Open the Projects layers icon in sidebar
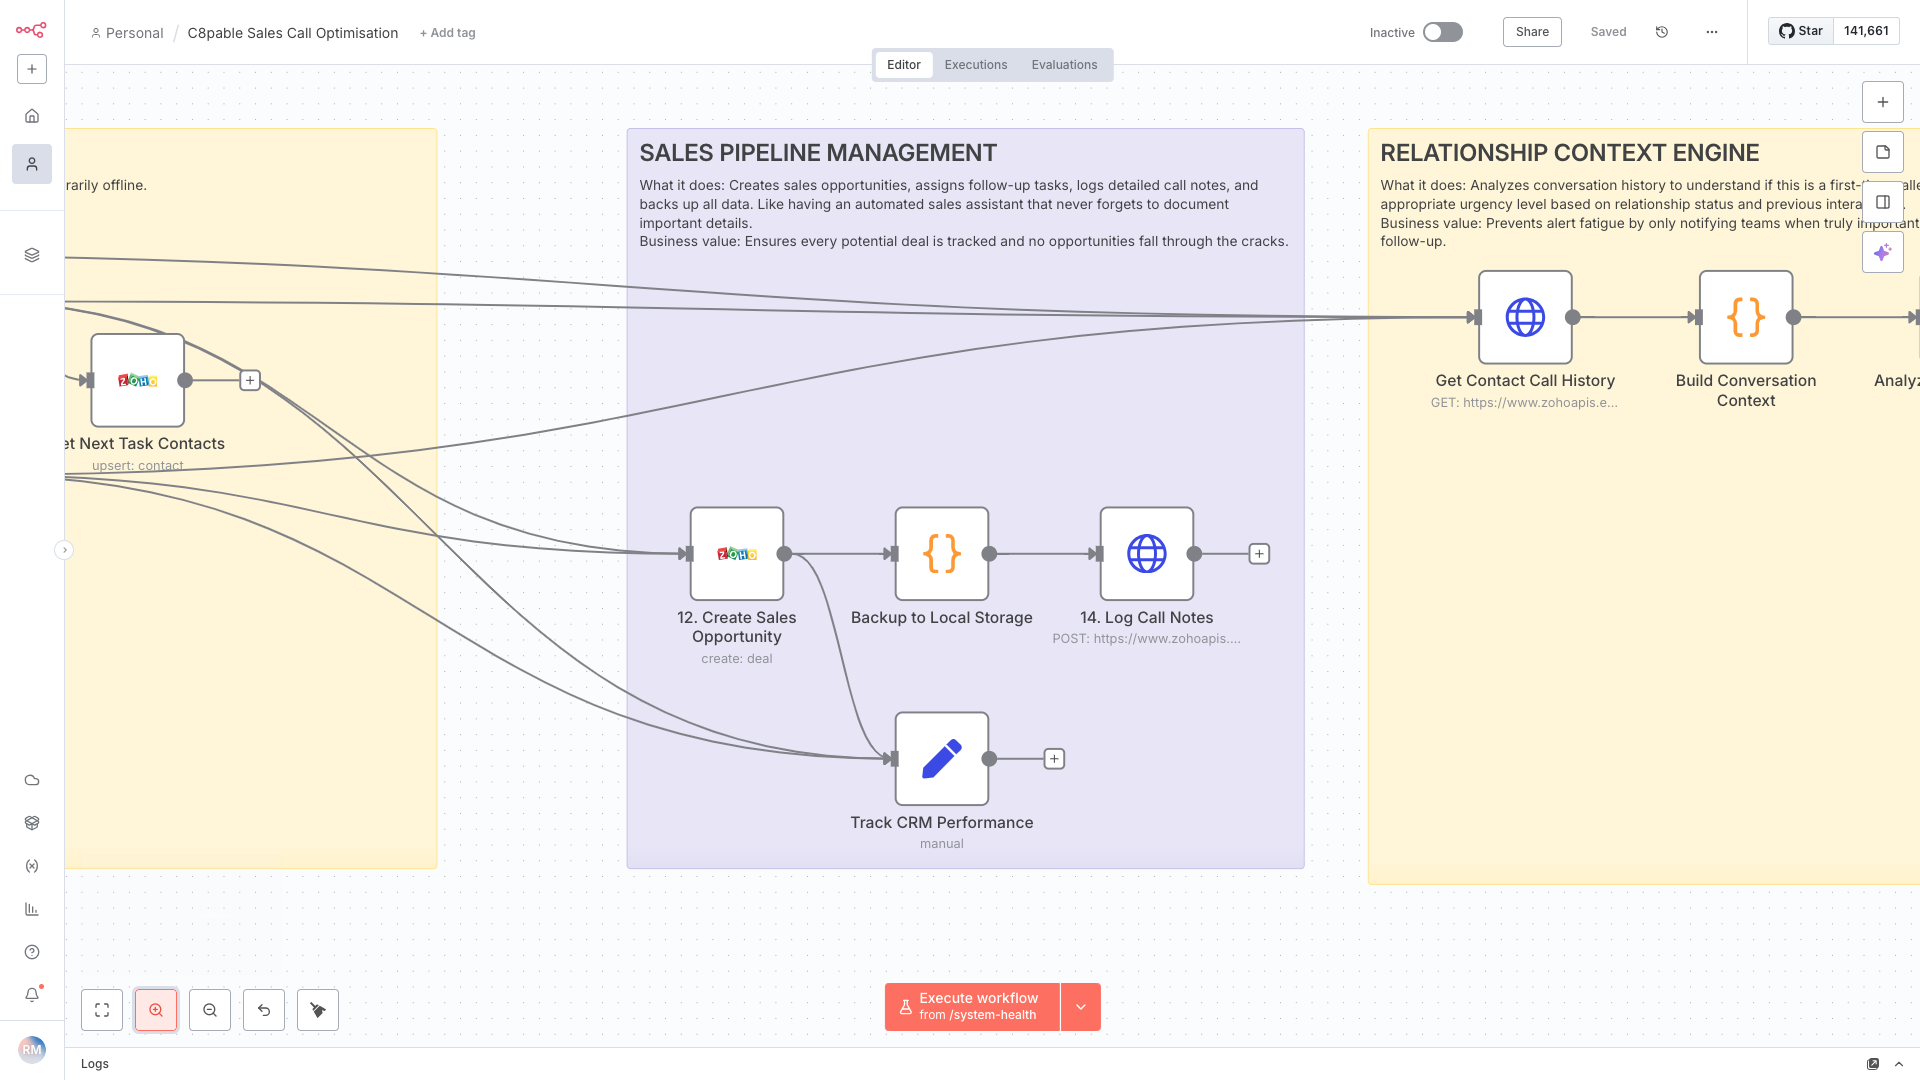 coord(32,255)
